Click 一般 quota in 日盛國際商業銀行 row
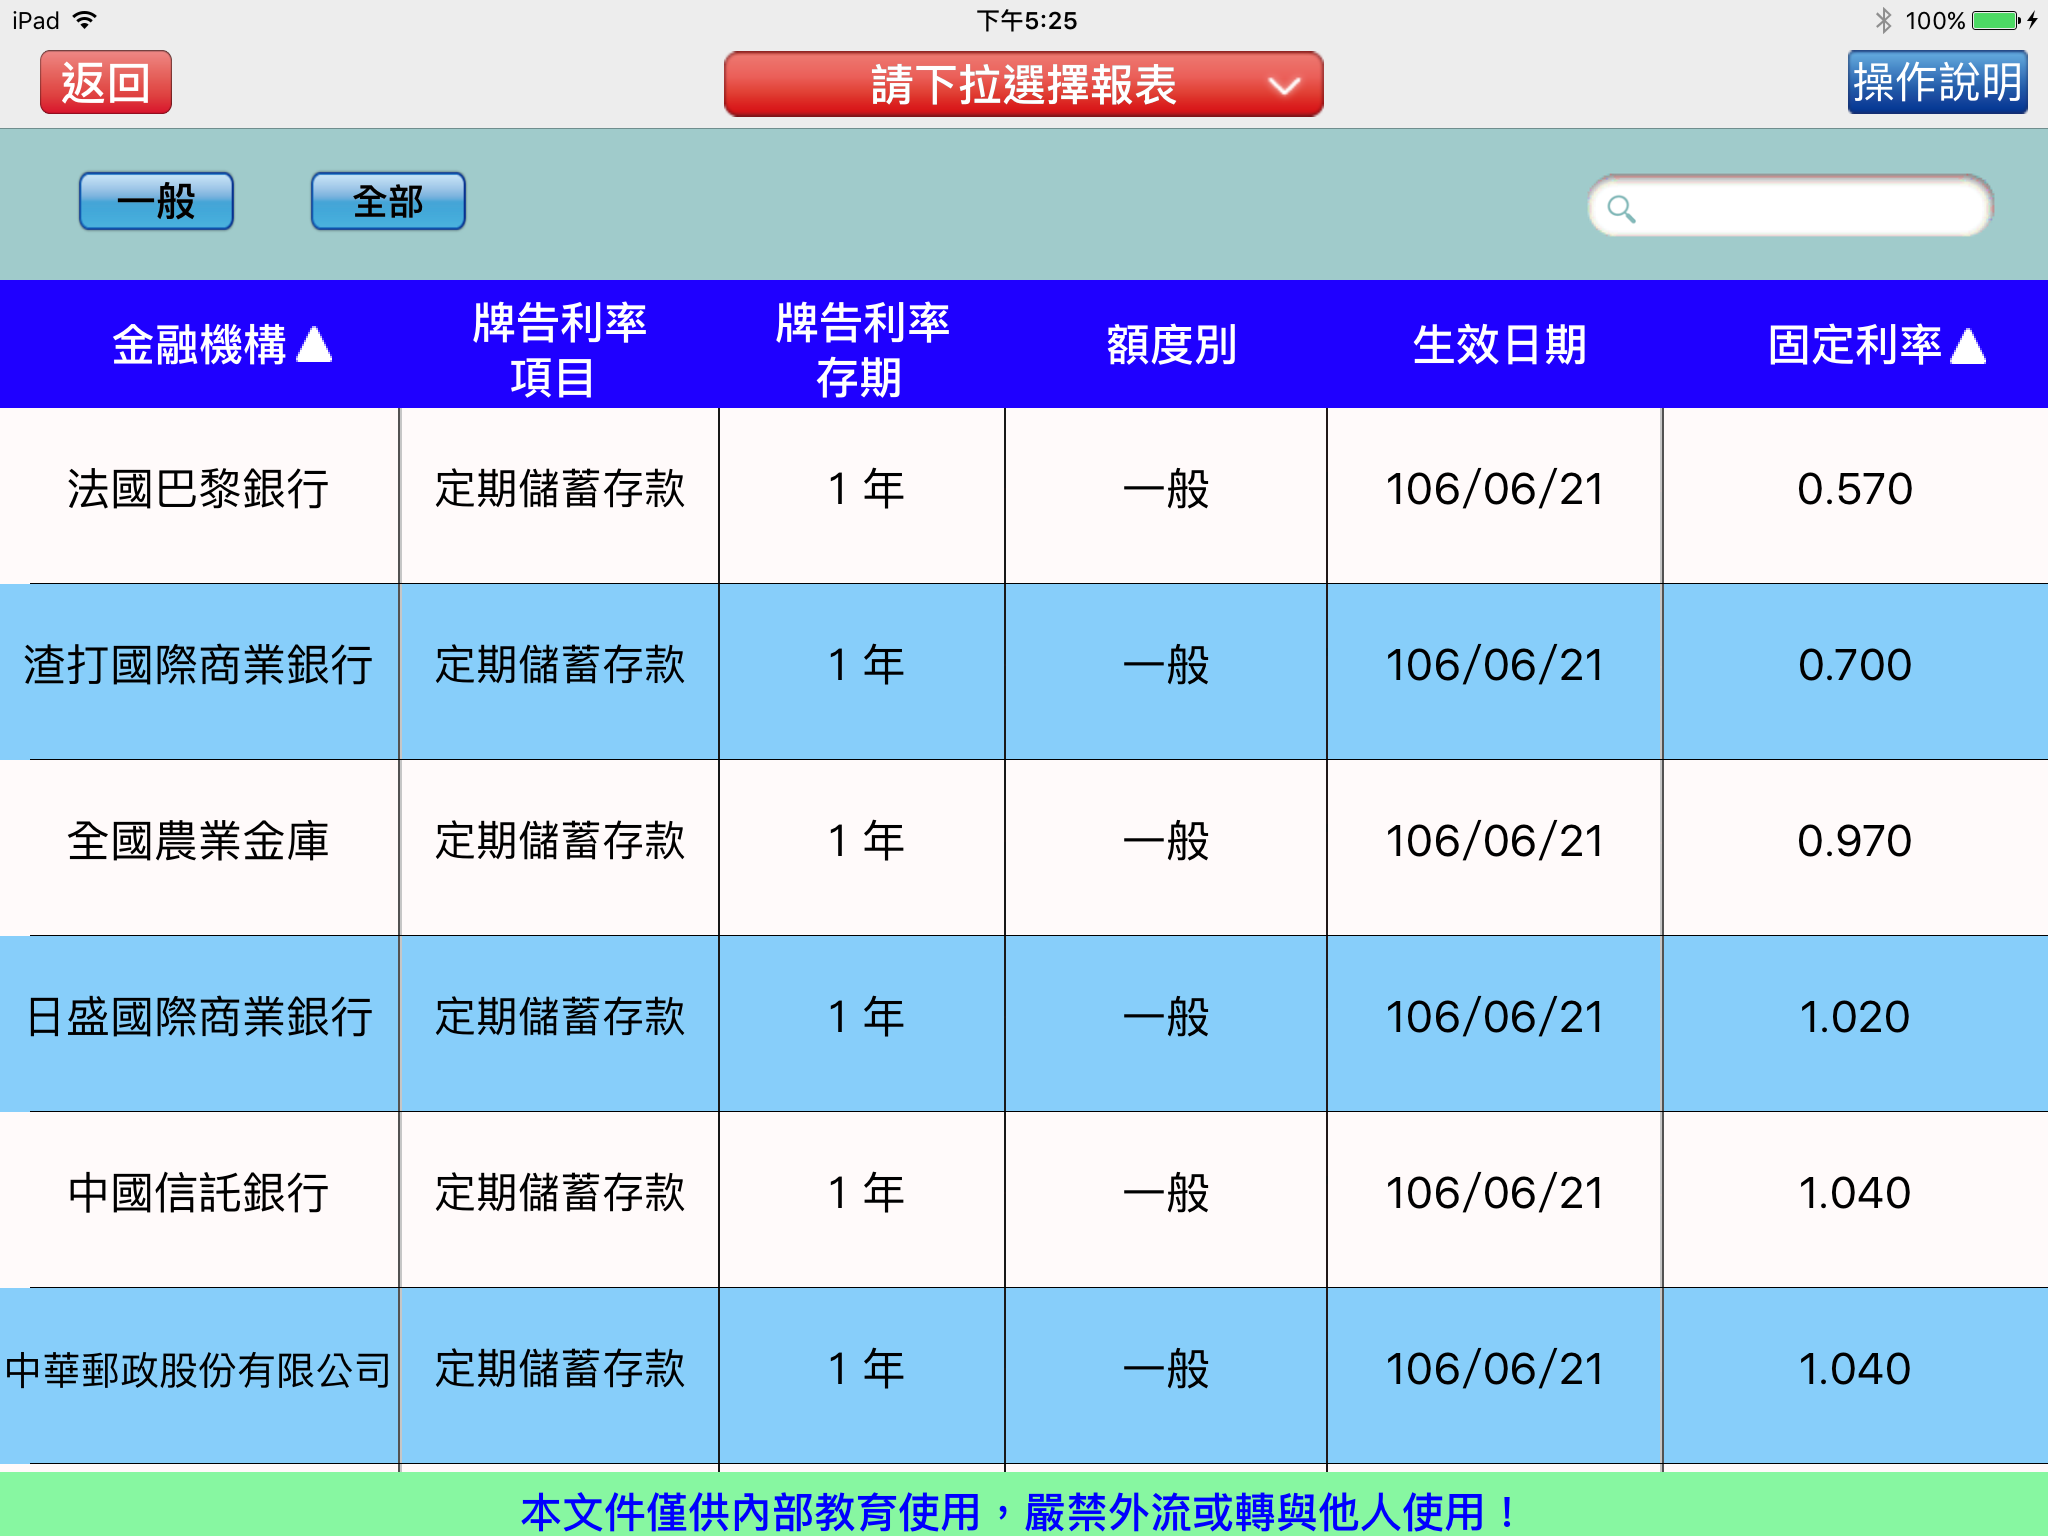The width and height of the screenshot is (2048, 1536). [x=1166, y=1018]
